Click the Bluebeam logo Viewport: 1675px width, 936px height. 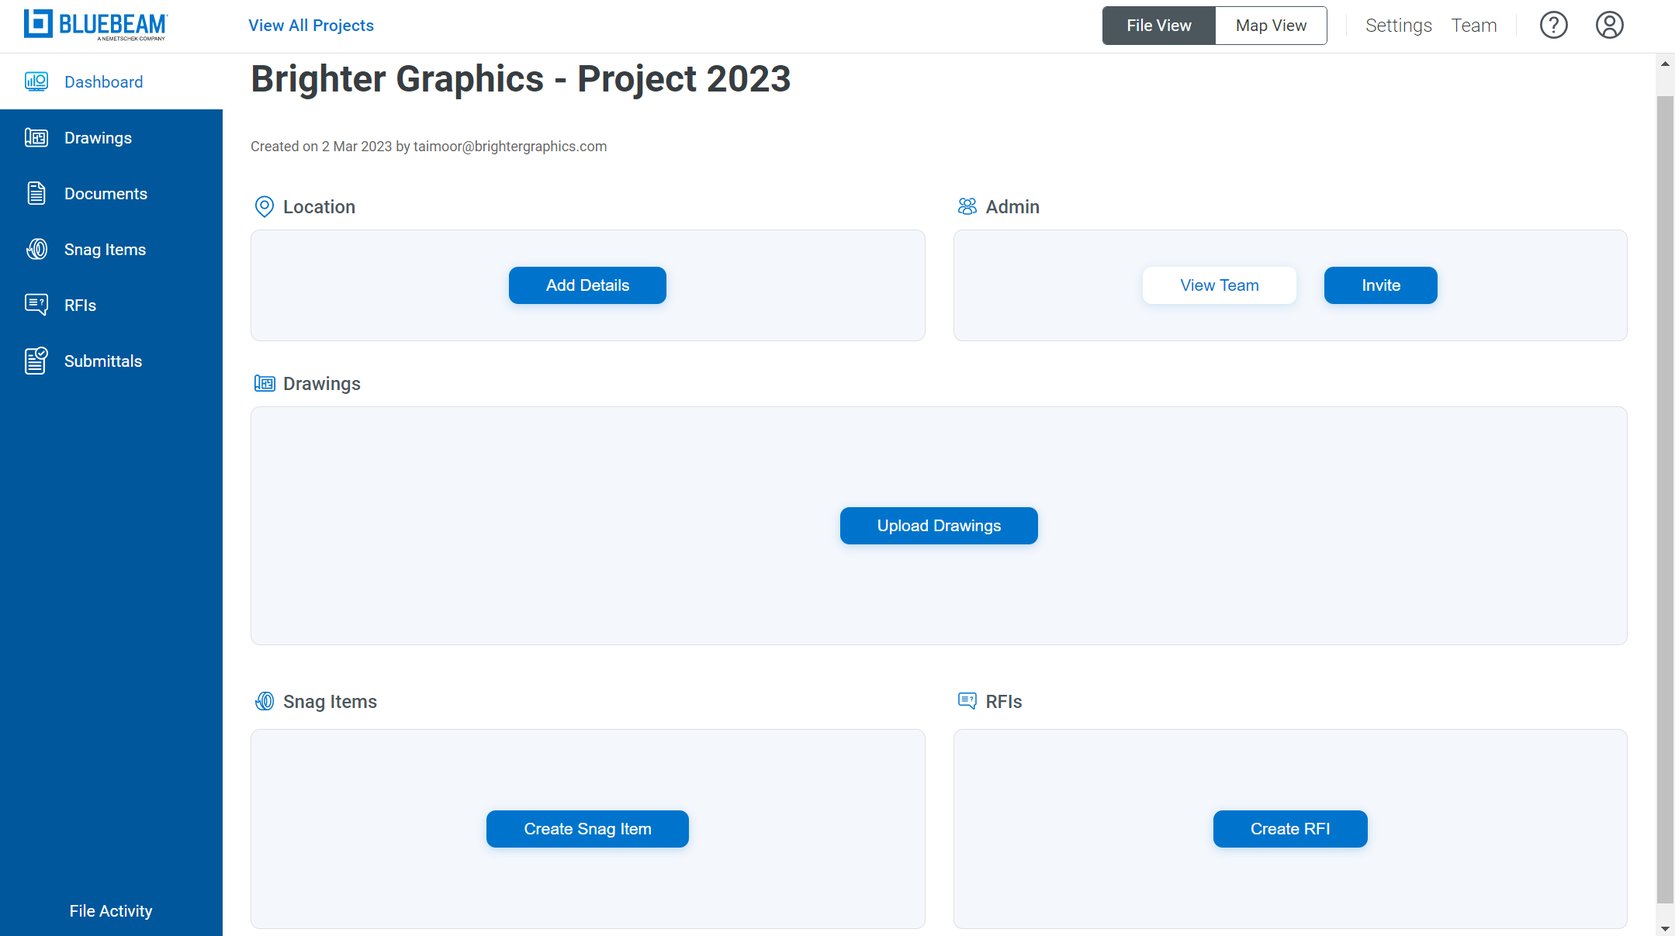(x=95, y=25)
